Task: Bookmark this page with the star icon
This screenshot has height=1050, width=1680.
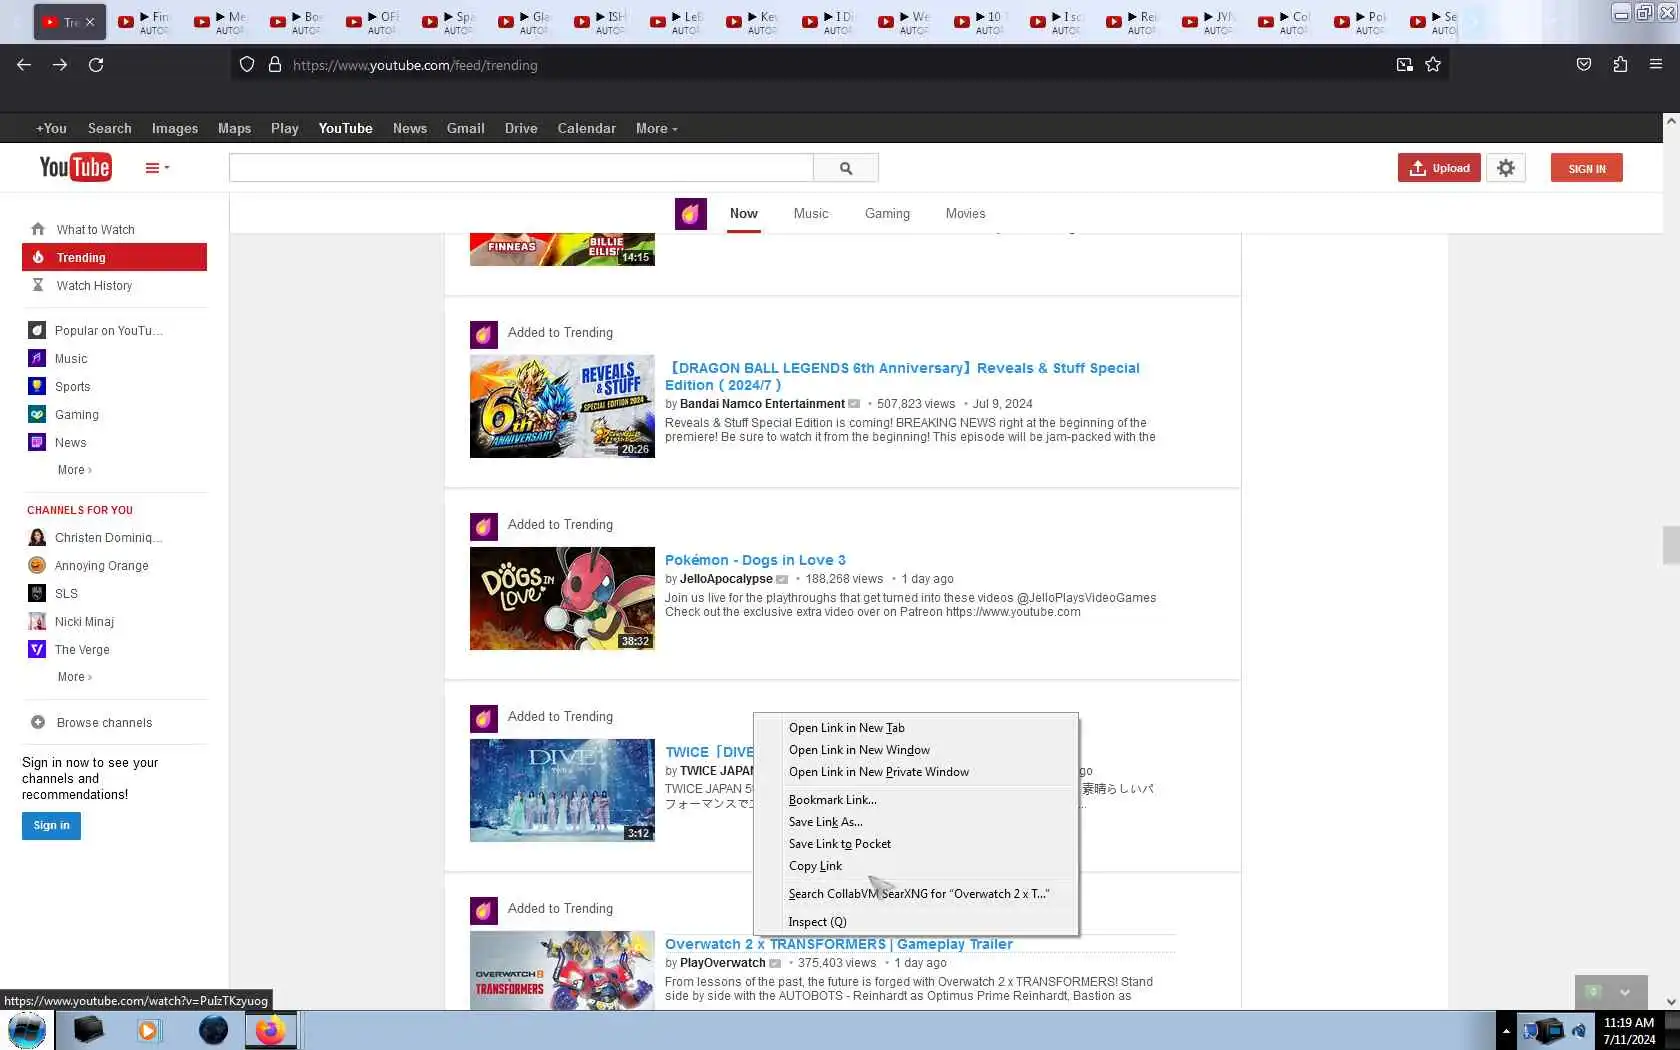Action: coord(1433,65)
